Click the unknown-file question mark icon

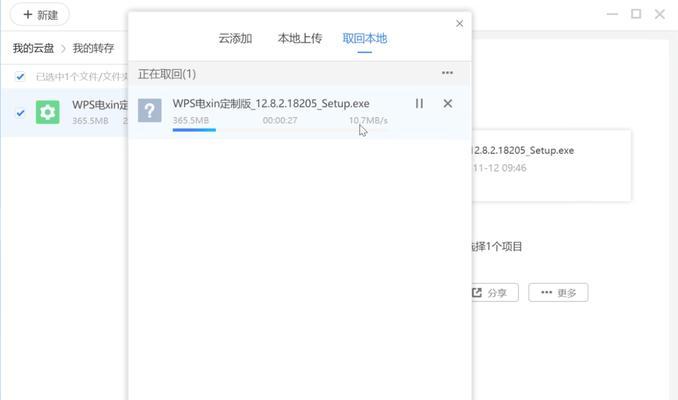point(150,110)
